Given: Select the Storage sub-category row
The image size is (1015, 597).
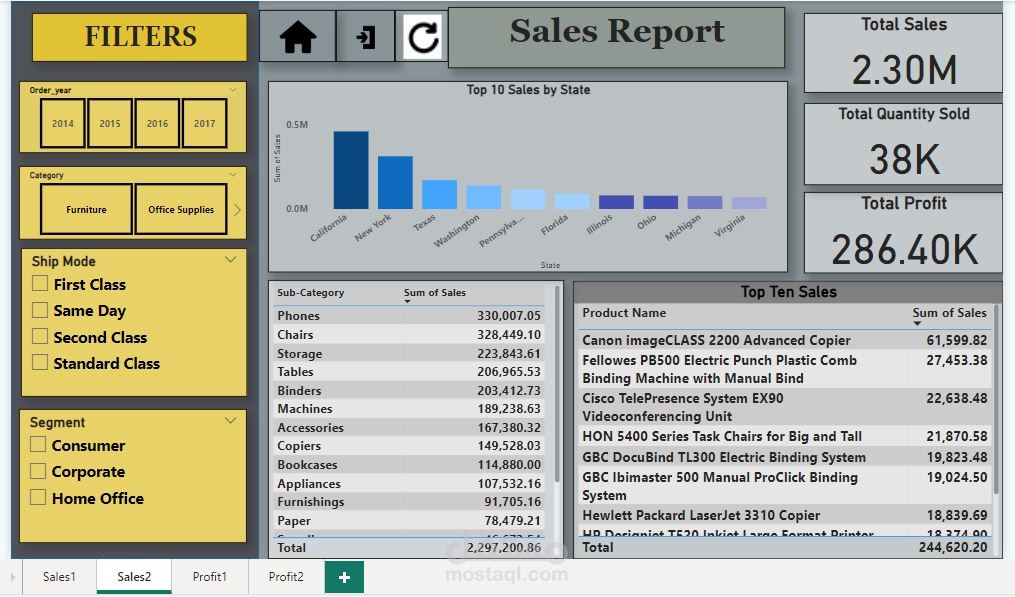Looking at the screenshot, I should 409,353.
